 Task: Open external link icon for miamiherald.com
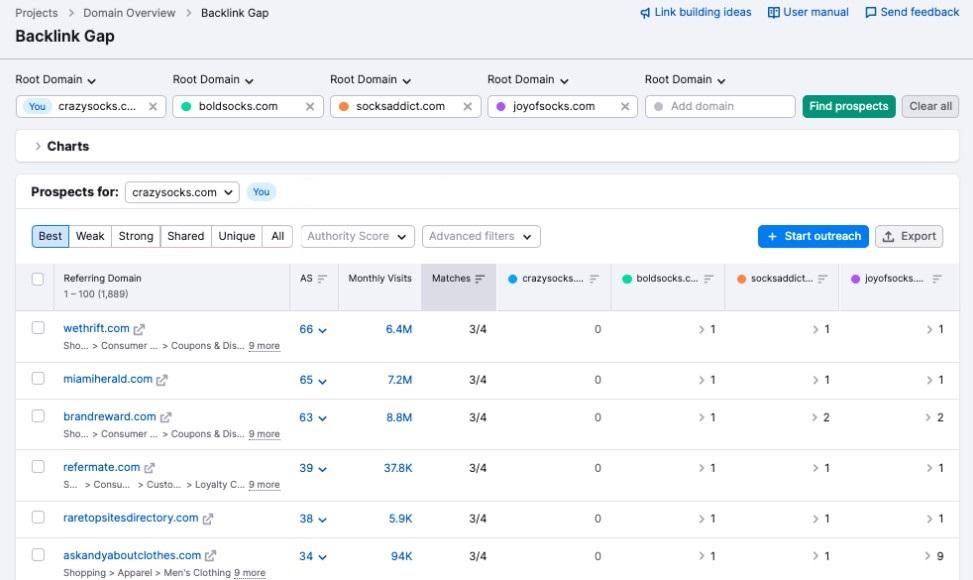click(x=162, y=380)
